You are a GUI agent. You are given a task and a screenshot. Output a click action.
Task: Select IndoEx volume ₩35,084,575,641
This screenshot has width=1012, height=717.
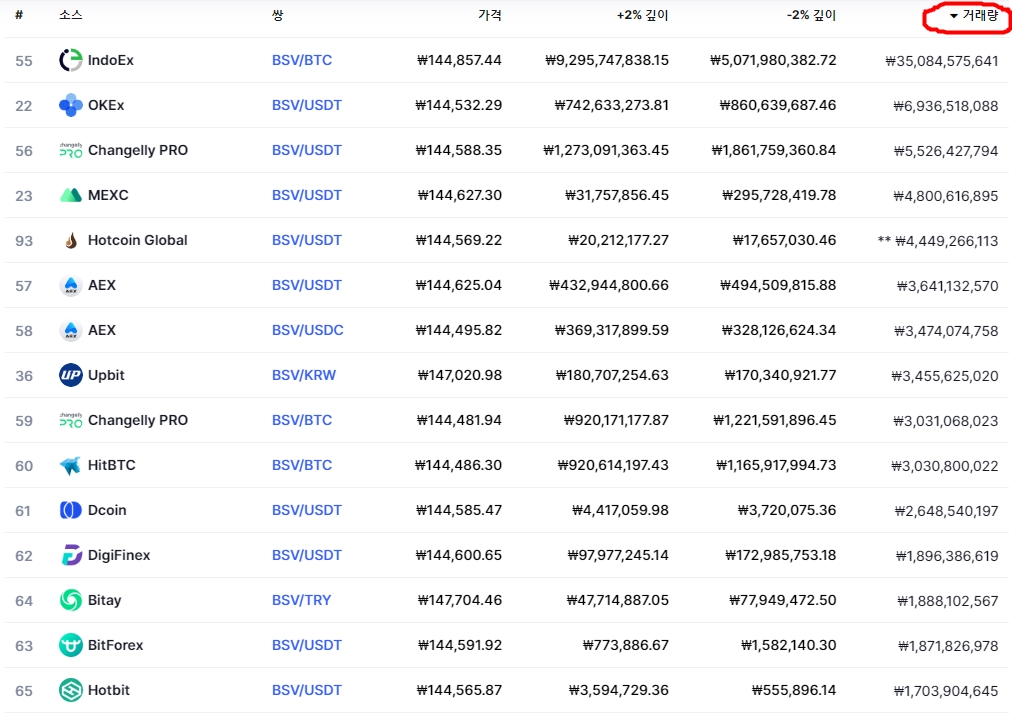[x=942, y=61]
